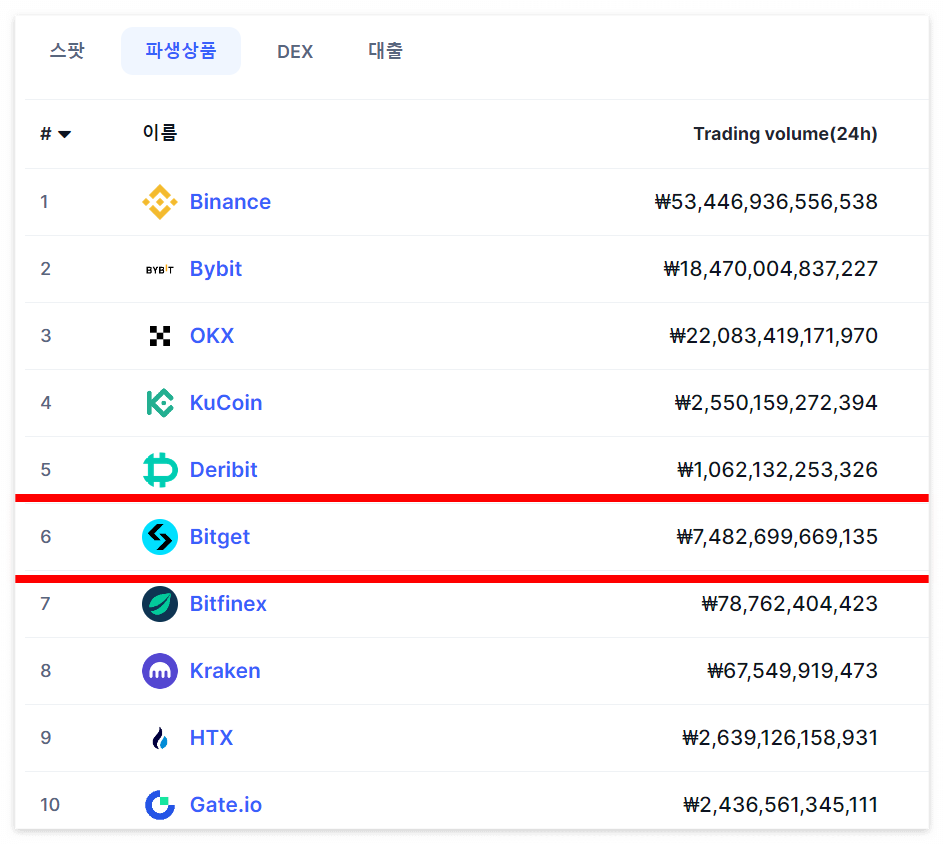Click the Bitget logo icon
Screen dimensions: 944x844
click(160, 536)
